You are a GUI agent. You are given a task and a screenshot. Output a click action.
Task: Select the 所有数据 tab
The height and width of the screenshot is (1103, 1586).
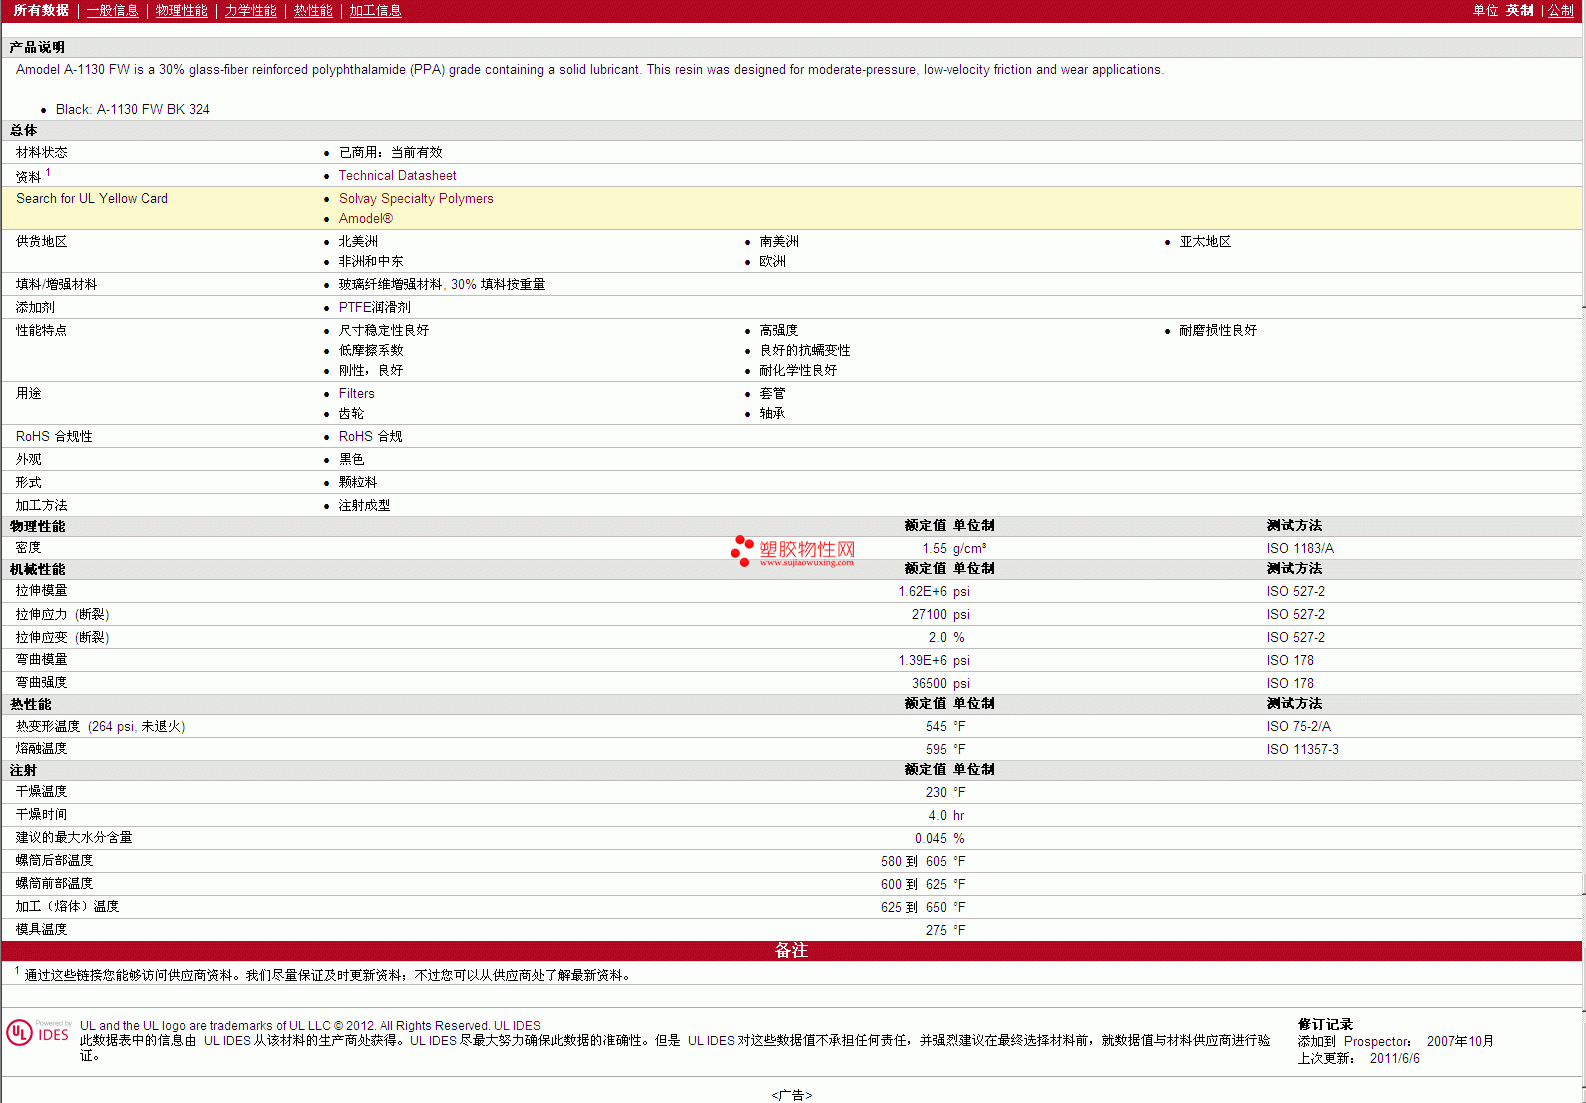click(x=41, y=11)
